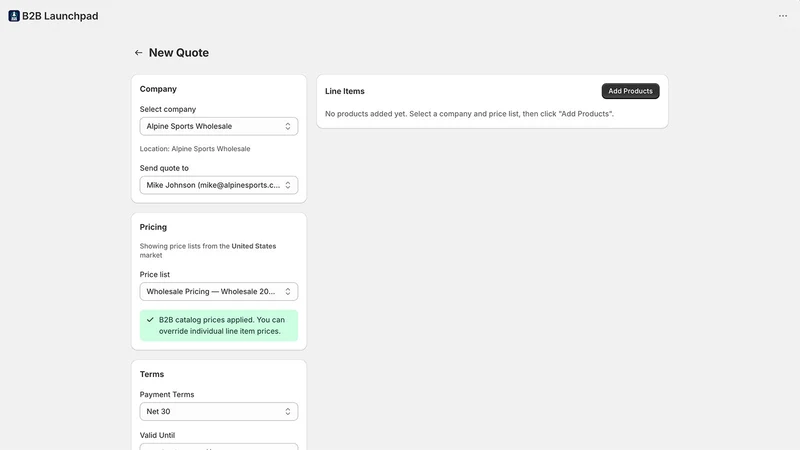Open the three-dot more options menu
Viewport: 800px width, 450px height.
point(783,16)
